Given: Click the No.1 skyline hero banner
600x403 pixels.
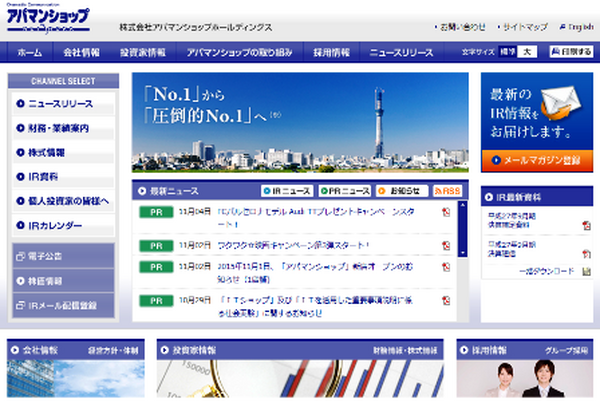Looking at the screenshot, I should pyautogui.click(x=300, y=122).
